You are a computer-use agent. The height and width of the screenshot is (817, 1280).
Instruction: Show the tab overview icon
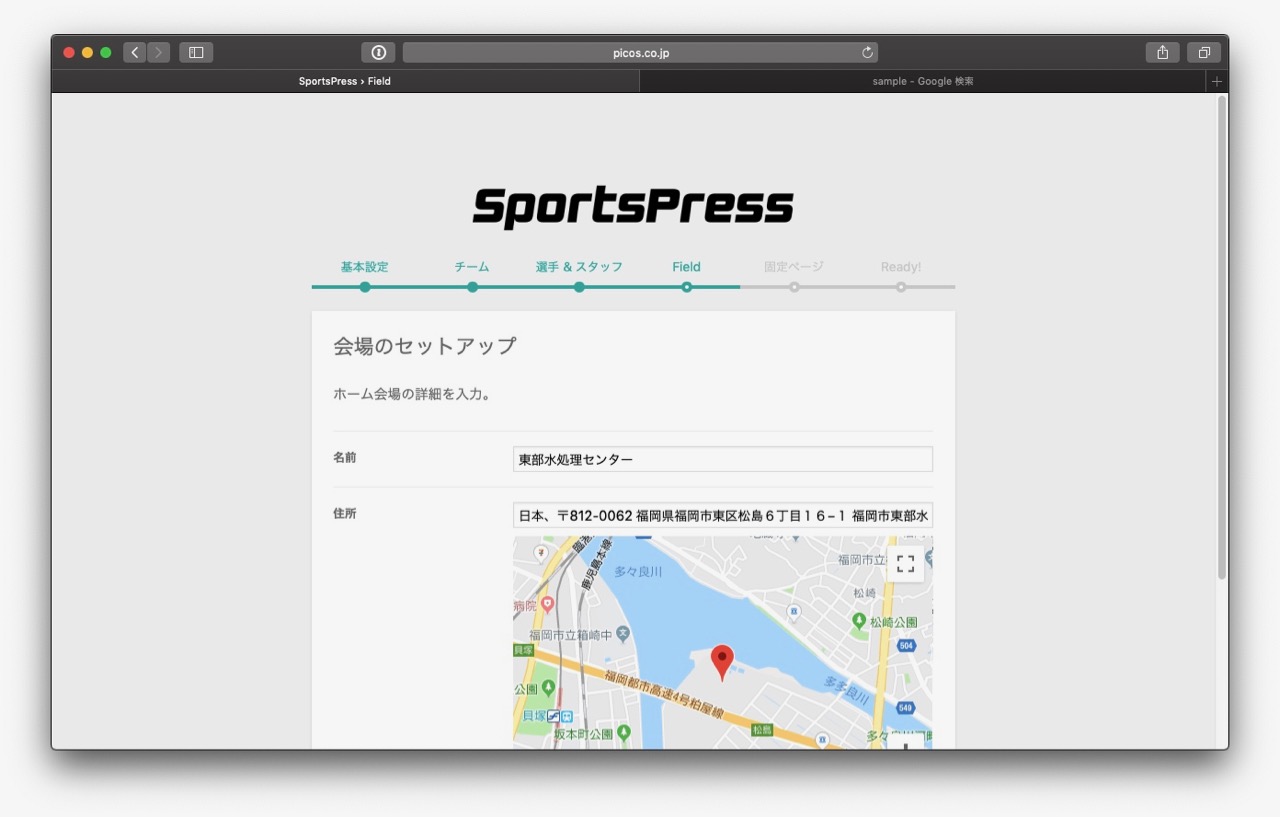tap(1204, 52)
